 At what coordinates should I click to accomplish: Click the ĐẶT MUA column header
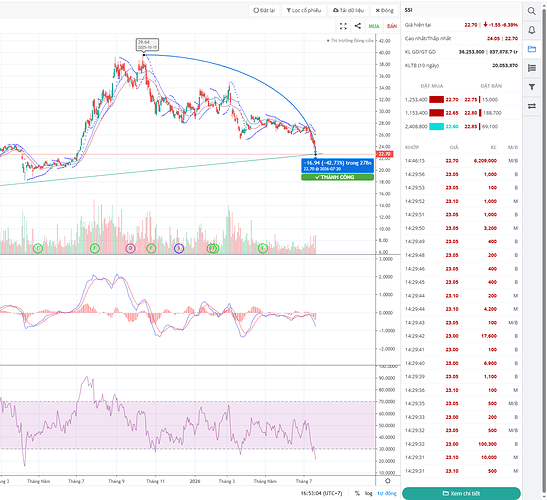[x=432, y=86]
